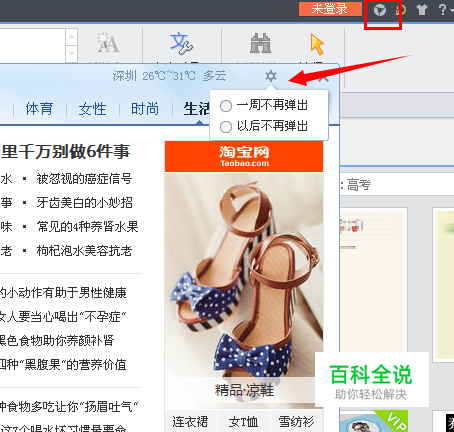
Task: Open the 食物多吃让你扬眉吐气 link
Action: 69,407
